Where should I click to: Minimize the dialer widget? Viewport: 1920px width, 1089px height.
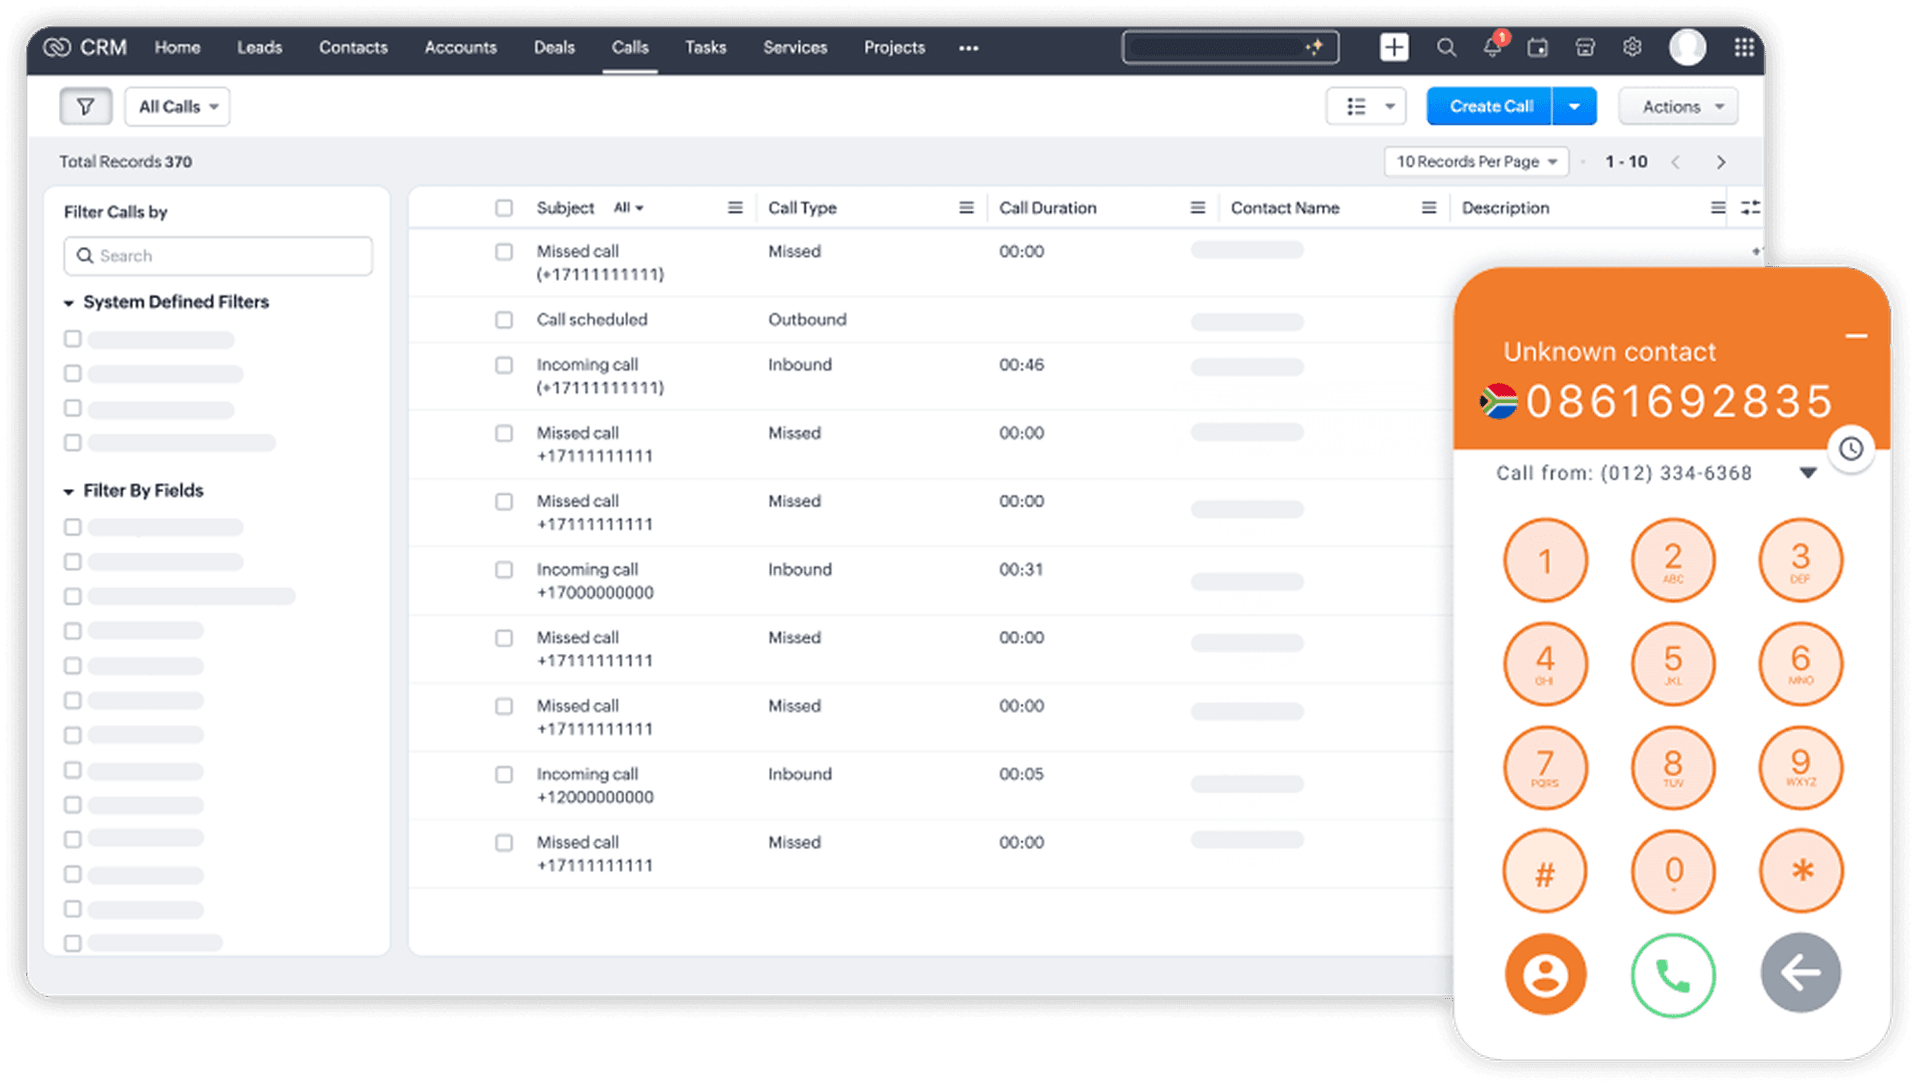(x=1857, y=337)
